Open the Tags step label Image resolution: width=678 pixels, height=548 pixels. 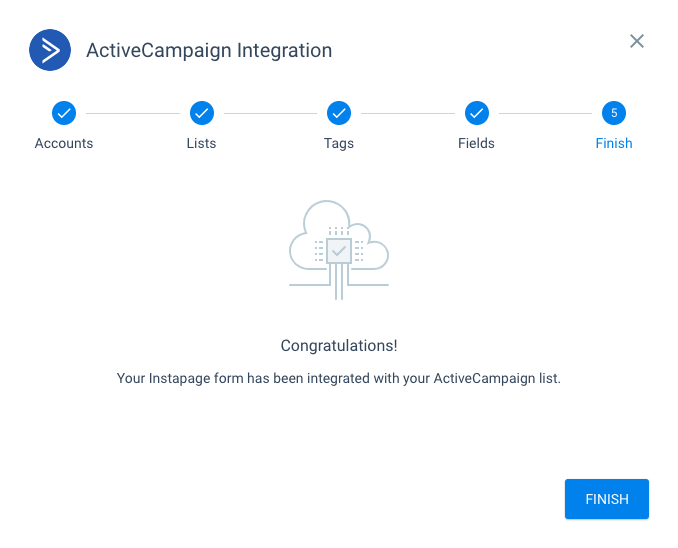pyautogui.click(x=339, y=144)
